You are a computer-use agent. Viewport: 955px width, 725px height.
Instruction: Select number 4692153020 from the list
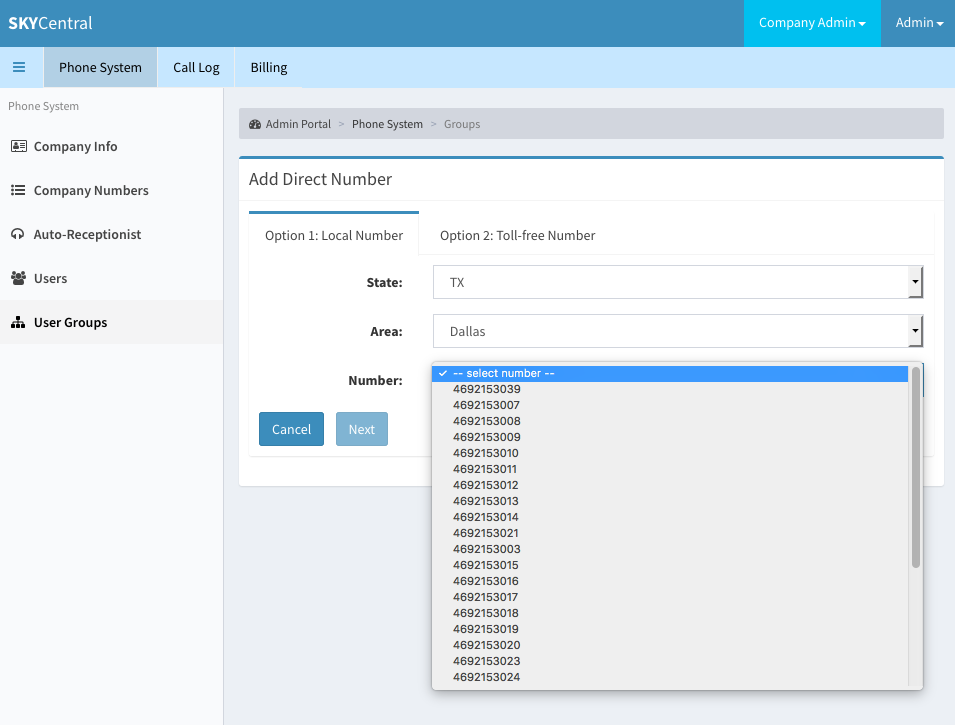(670, 645)
